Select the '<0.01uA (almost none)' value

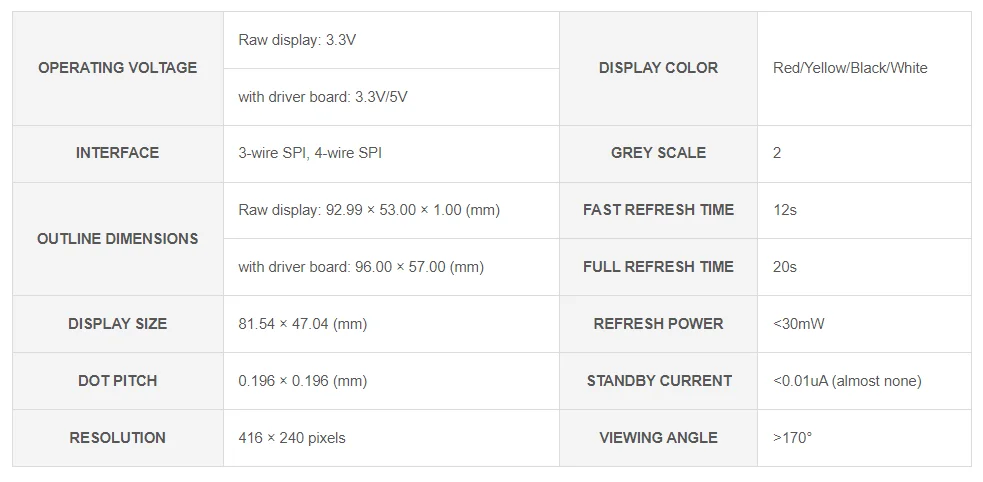coord(847,381)
